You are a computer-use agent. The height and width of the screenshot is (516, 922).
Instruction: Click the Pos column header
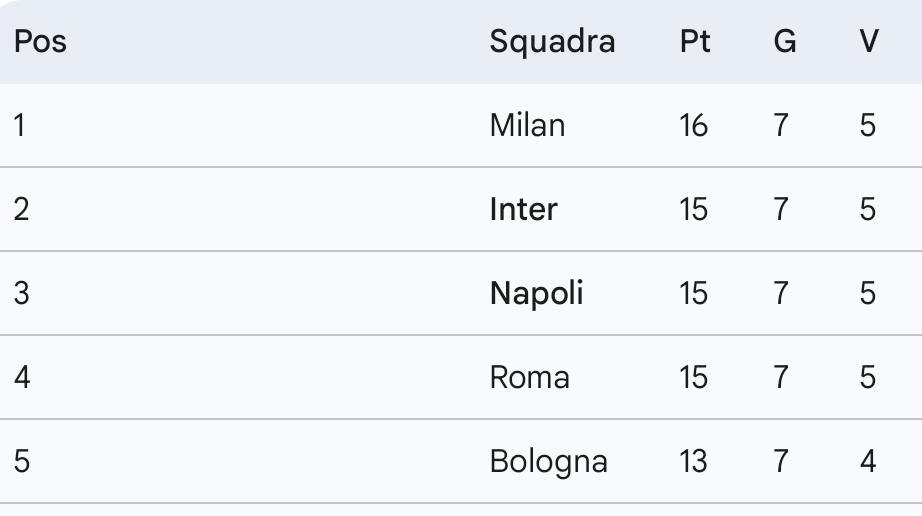[40, 42]
